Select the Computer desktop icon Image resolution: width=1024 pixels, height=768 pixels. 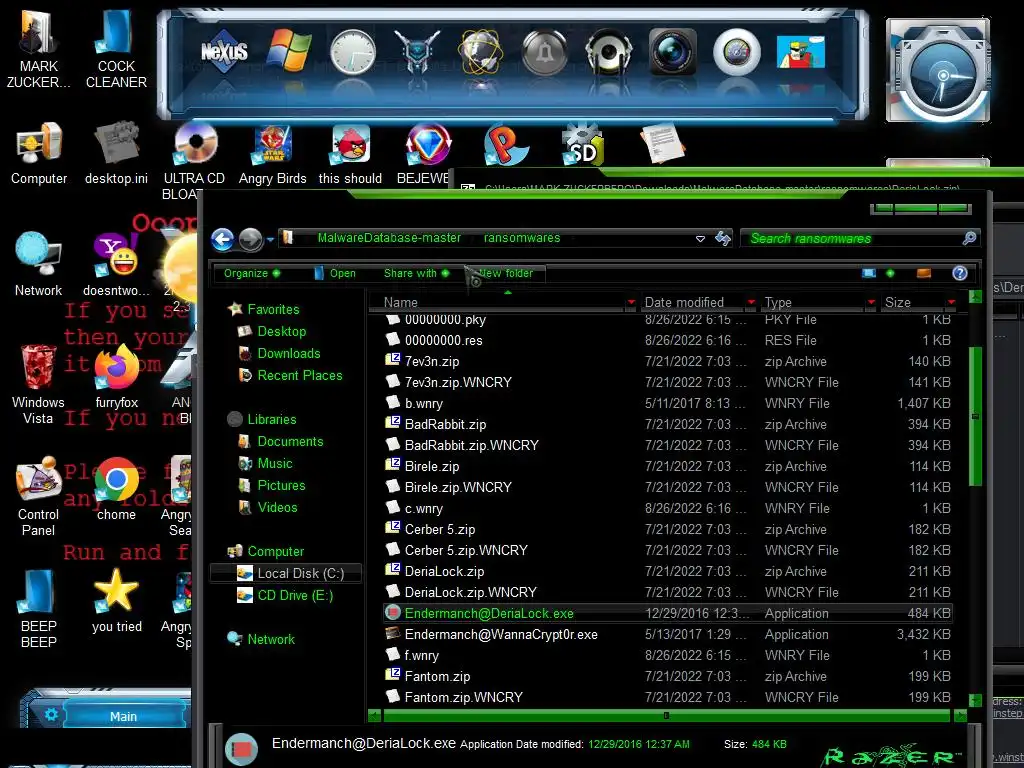39,155
